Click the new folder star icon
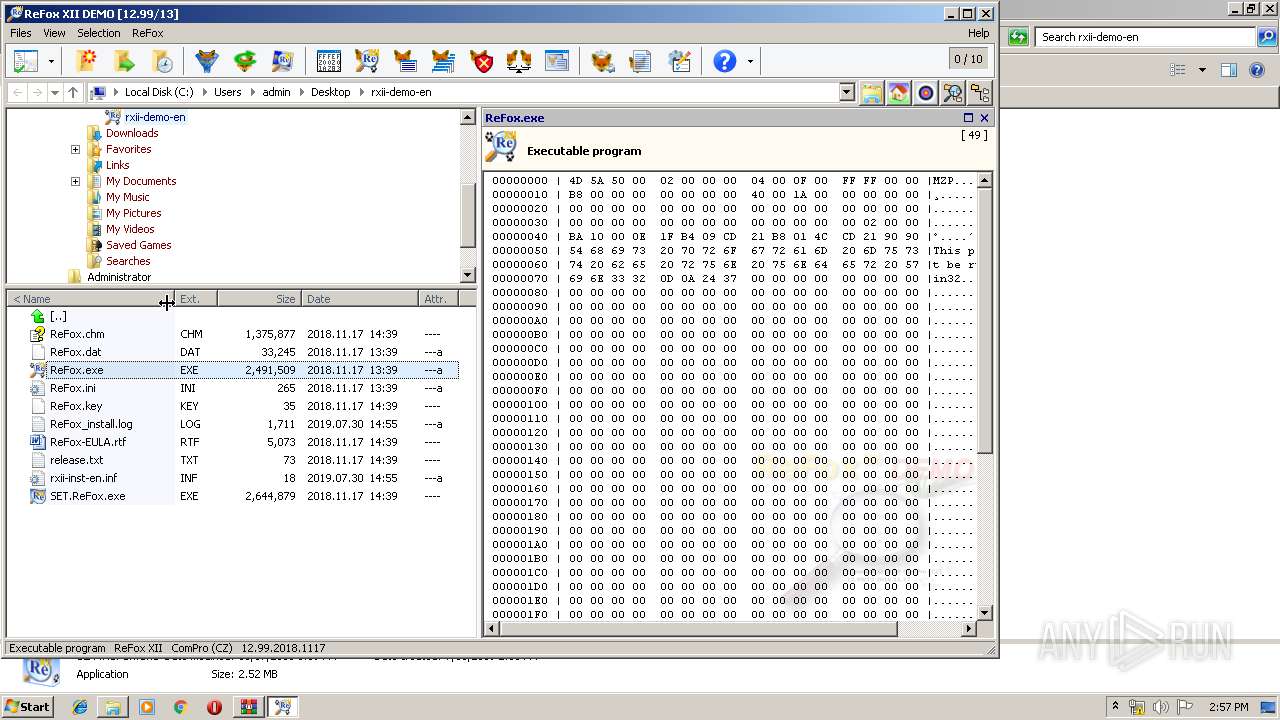Screen dimensions: 1280x720 coord(86,61)
